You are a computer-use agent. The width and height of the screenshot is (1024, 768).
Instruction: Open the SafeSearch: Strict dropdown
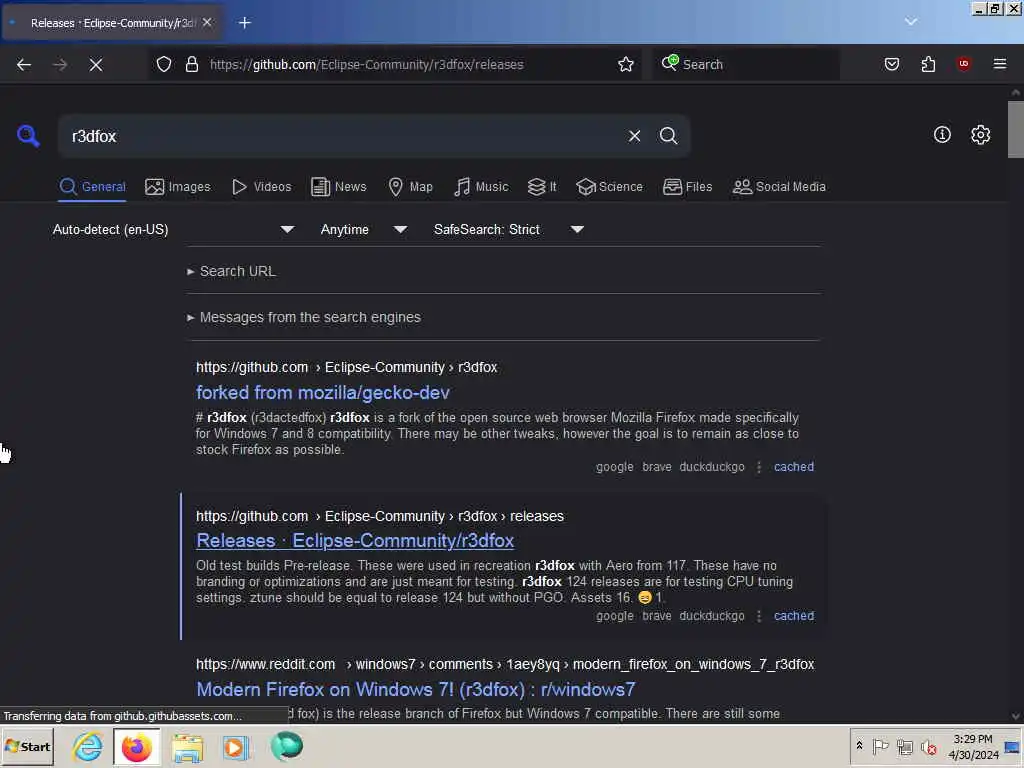point(509,229)
